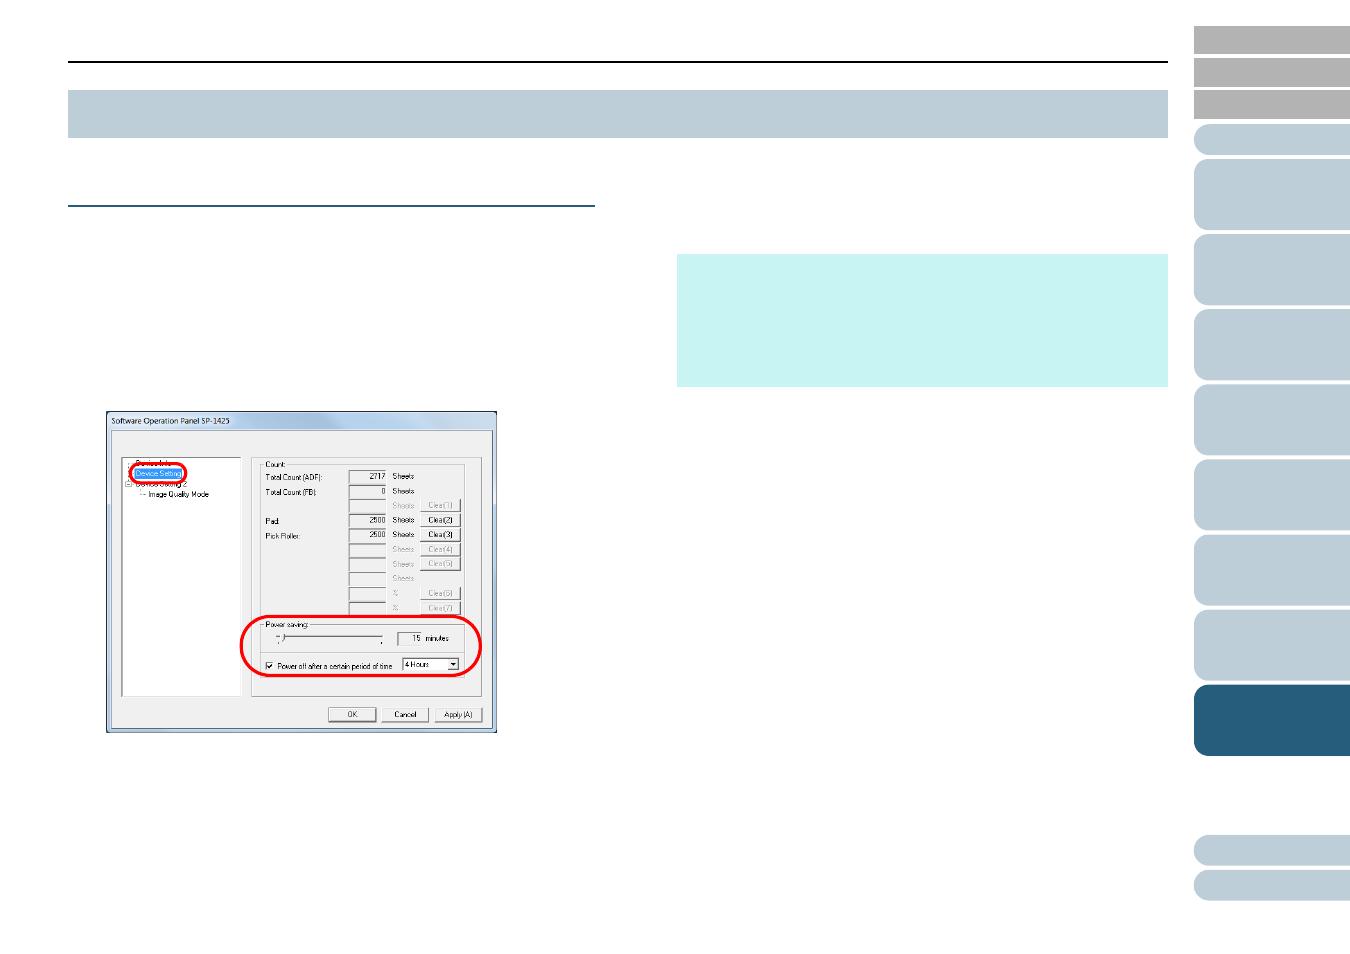The width and height of the screenshot is (1350, 954).
Task: Click the Apply (A) button
Action: 458,715
